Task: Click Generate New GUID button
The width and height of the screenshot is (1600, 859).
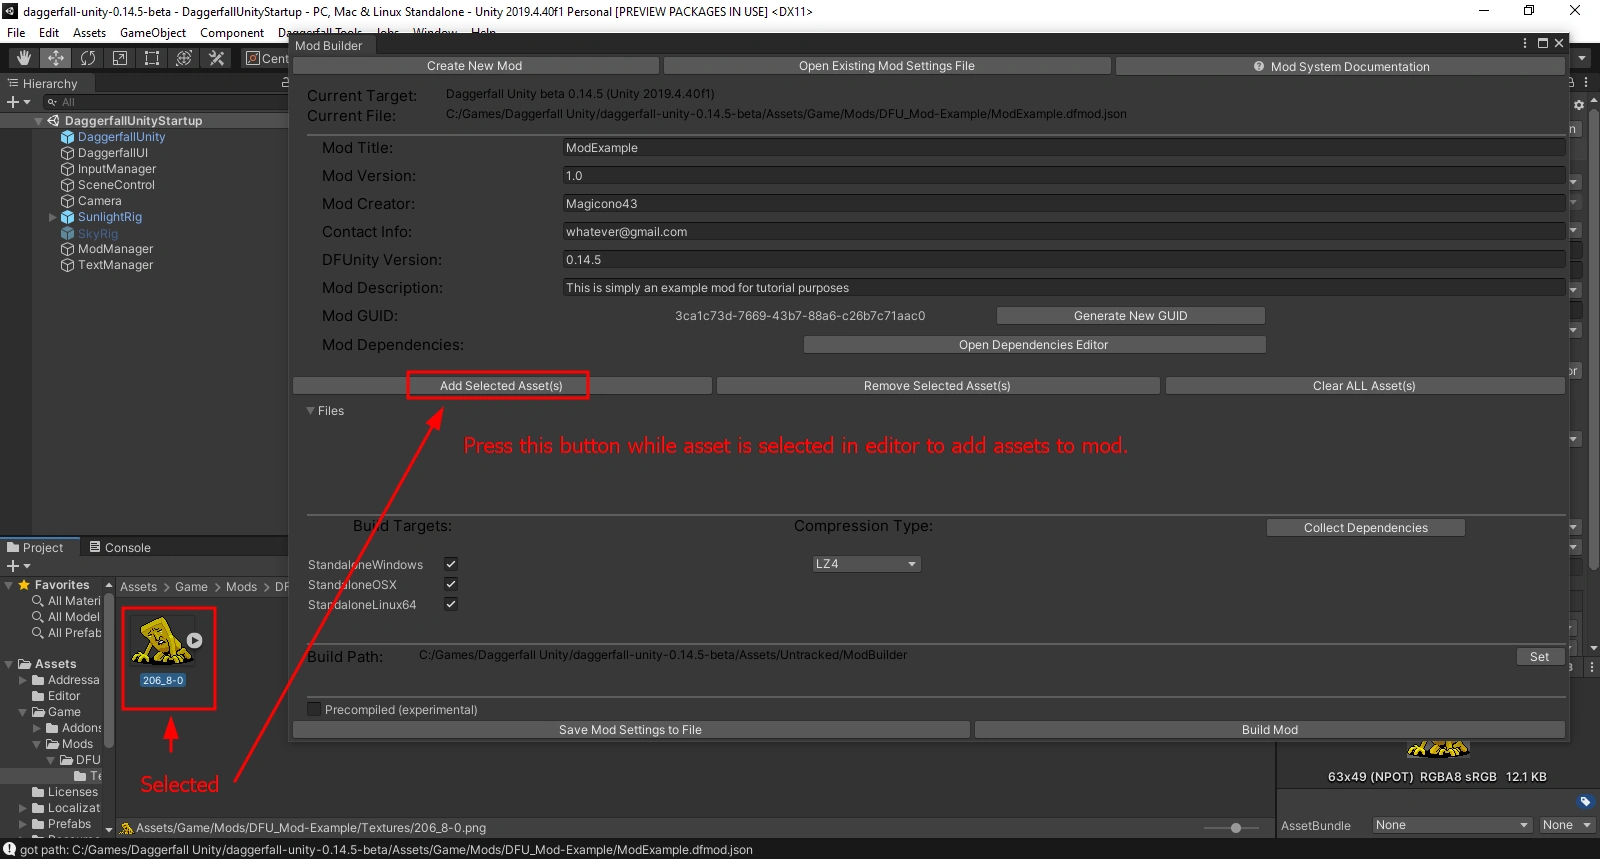Action: coord(1131,316)
